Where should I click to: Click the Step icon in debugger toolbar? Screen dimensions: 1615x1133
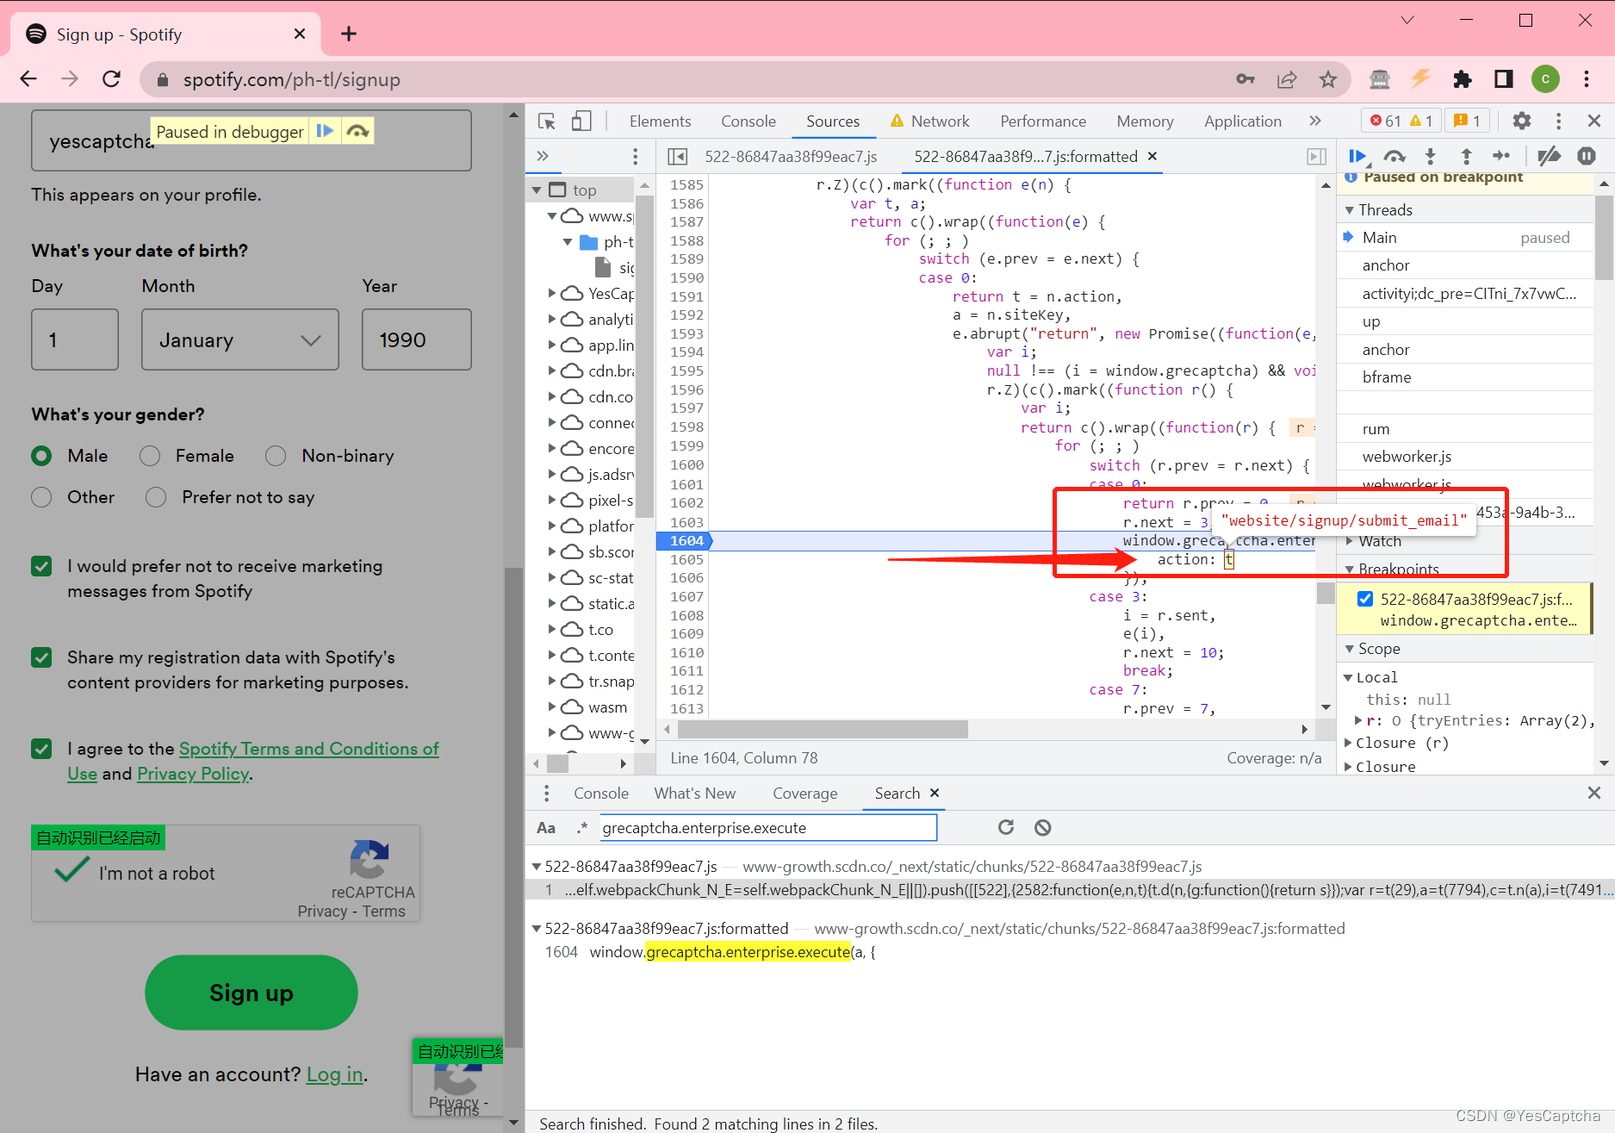pos(1501,156)
